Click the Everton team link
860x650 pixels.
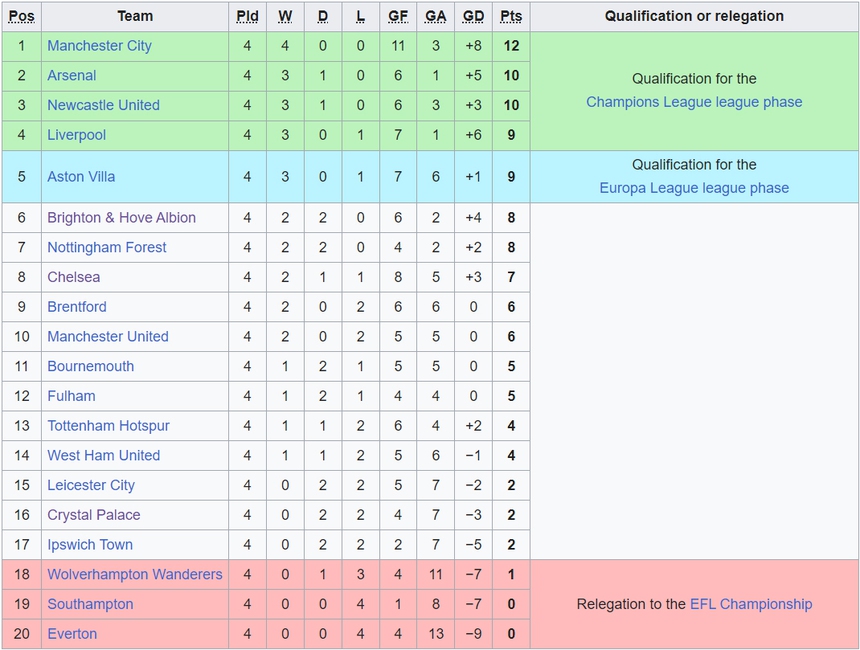pyautogui.click(x=72, y=634)
